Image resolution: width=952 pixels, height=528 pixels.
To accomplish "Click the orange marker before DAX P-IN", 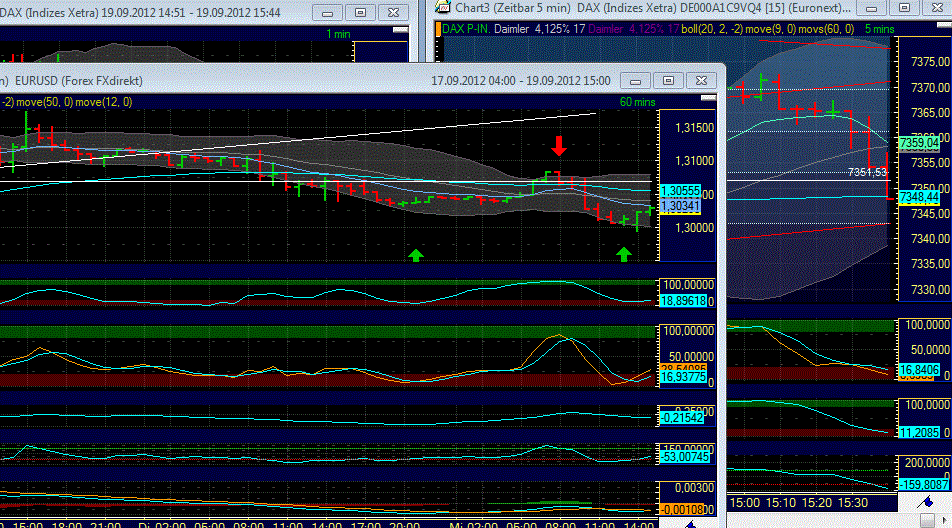I will coord(438,29).
